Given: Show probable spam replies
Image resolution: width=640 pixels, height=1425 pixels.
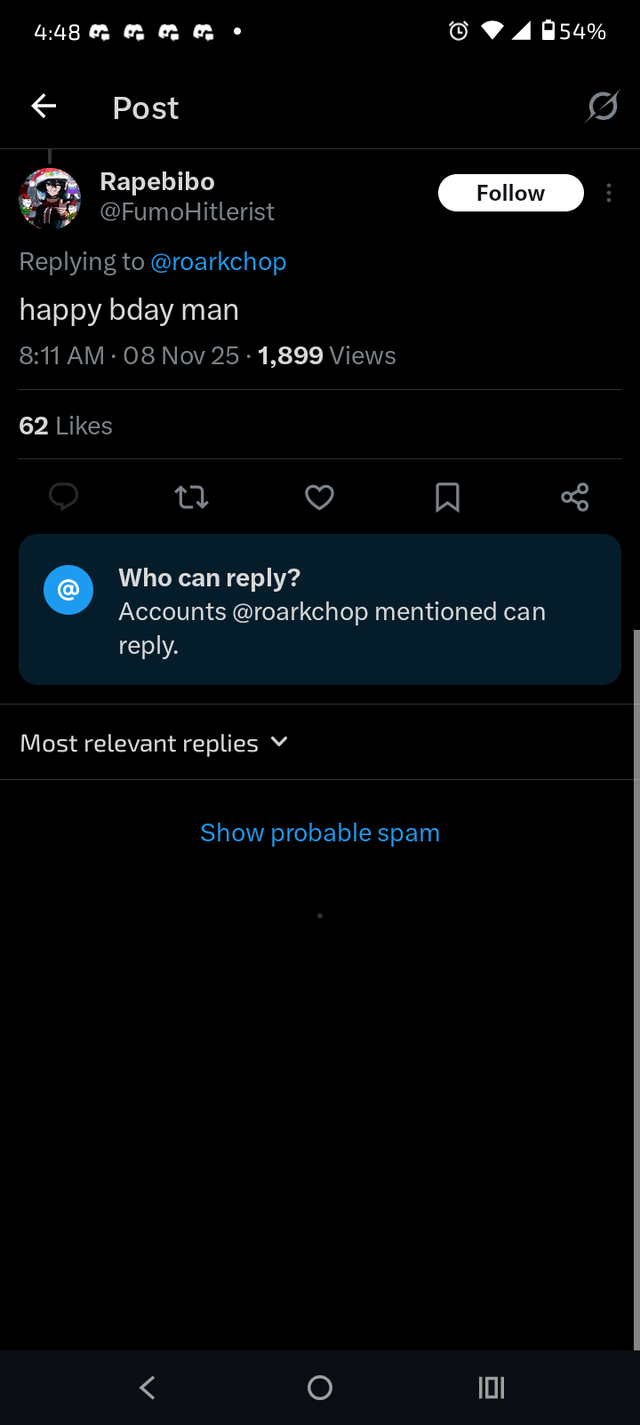Looking at the screenshot, I should (320, 833).
